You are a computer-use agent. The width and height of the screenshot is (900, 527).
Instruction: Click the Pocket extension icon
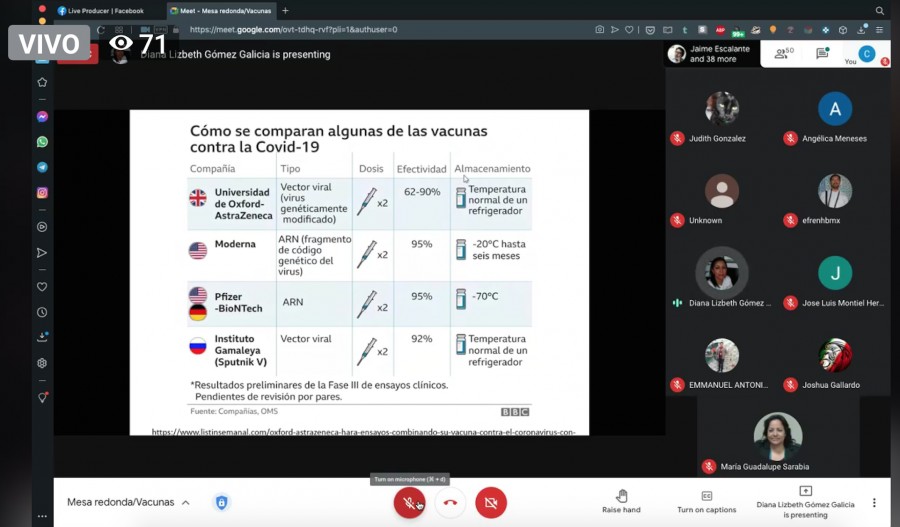coord(650,30)
